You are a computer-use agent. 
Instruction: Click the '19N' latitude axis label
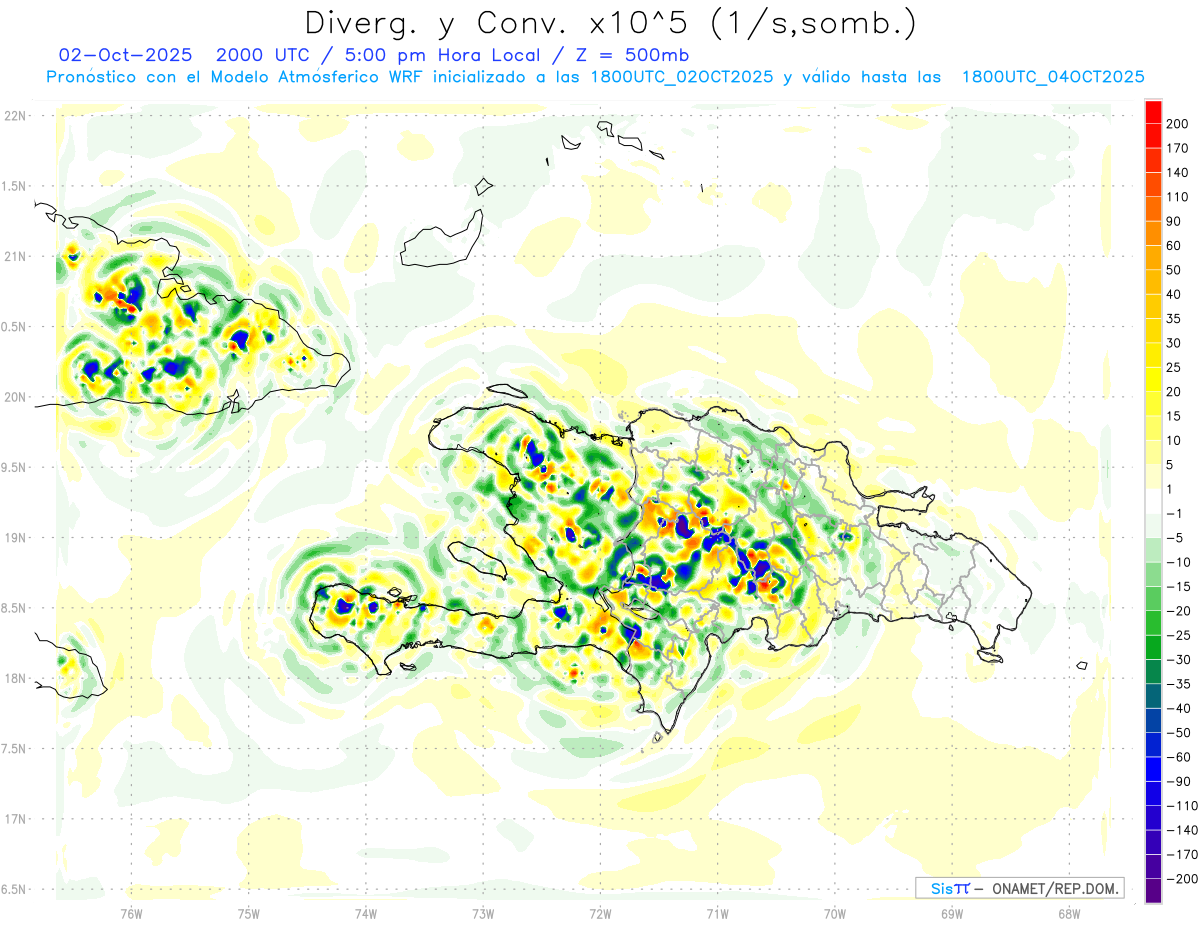pyautogui.click(x=16, y=538)
